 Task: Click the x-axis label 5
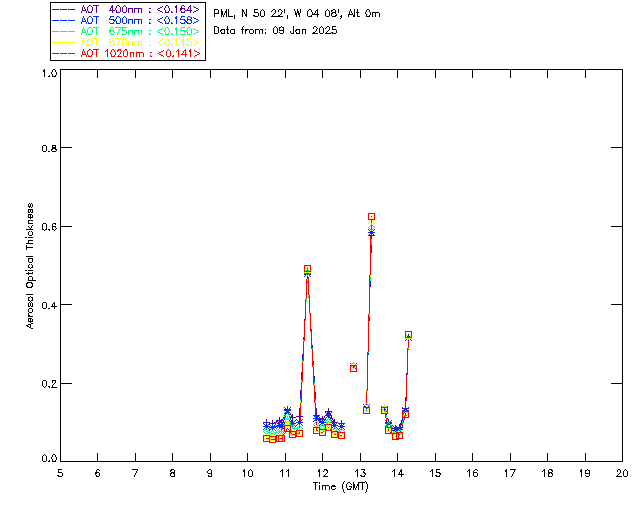[x=60, y=473]
